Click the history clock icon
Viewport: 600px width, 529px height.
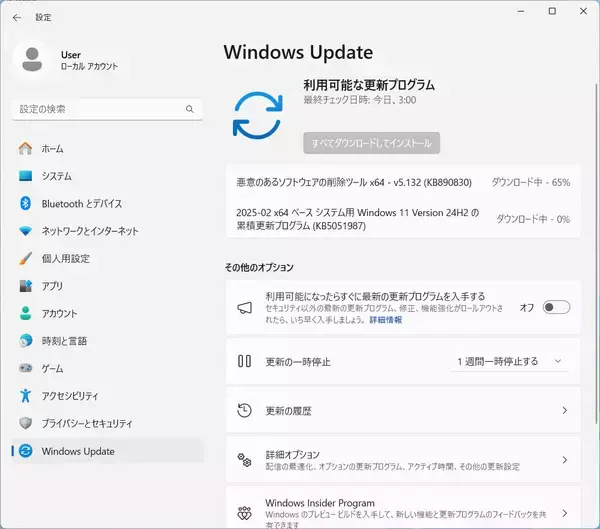[x=245, y=410]
